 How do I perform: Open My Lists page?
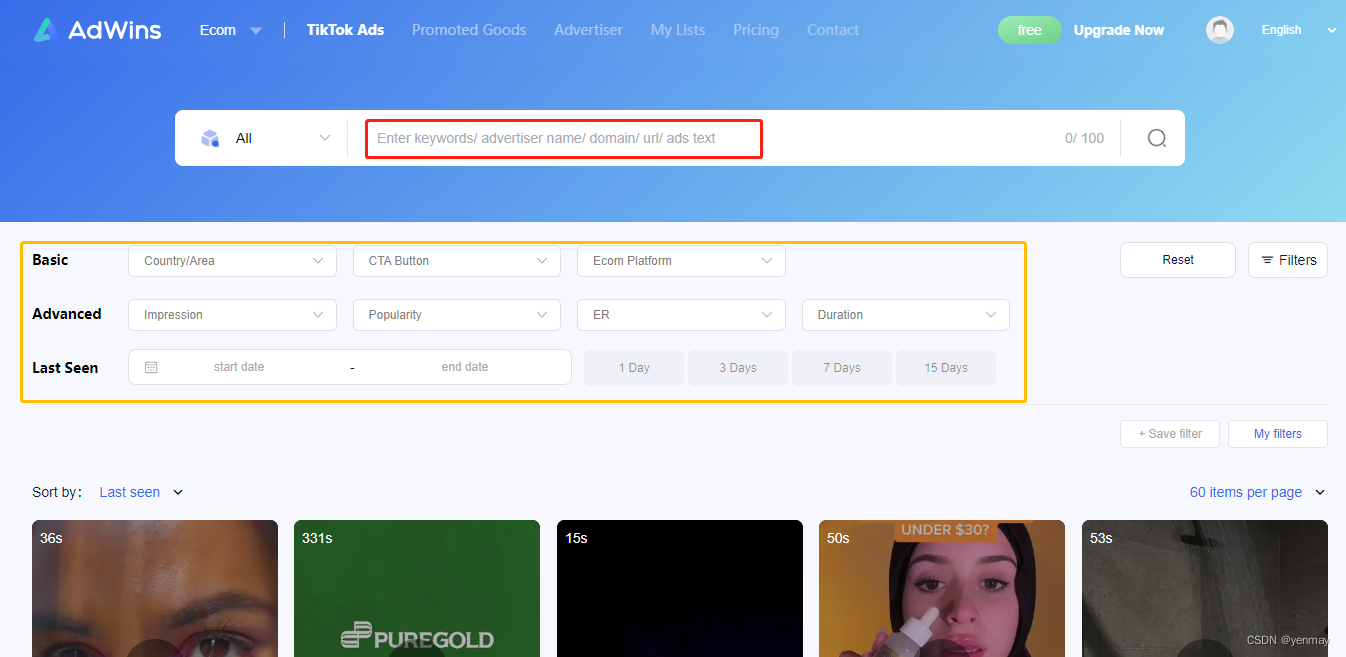tap(678, 30)
